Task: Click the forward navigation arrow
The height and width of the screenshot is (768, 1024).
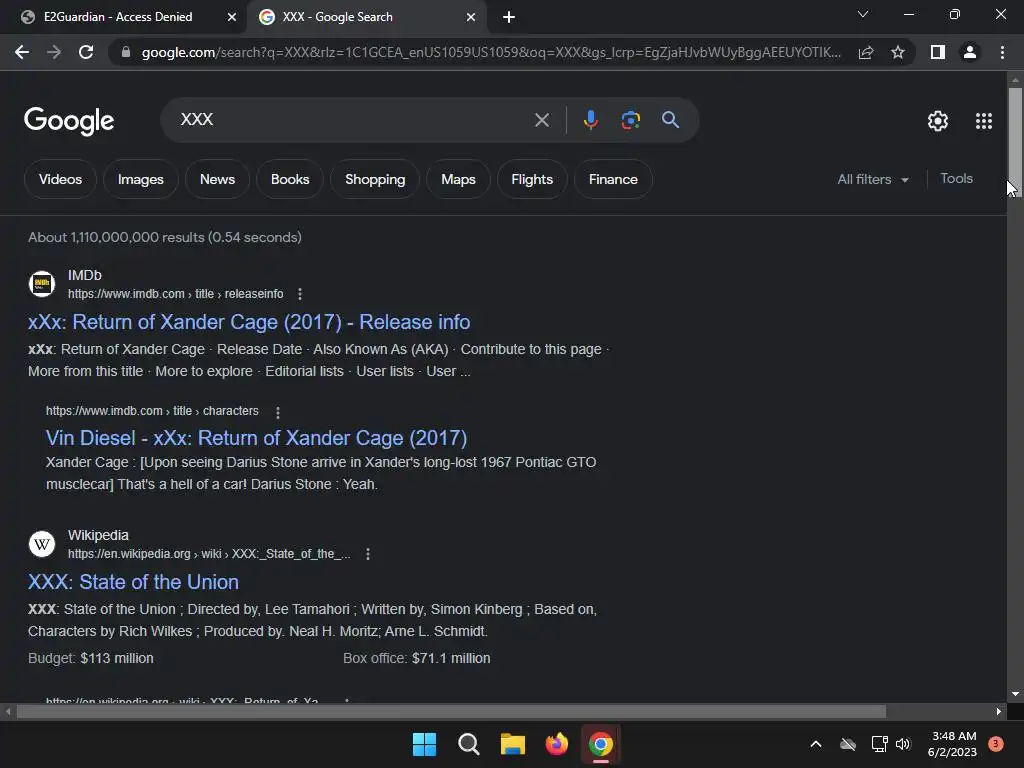Action: (54, 52)
